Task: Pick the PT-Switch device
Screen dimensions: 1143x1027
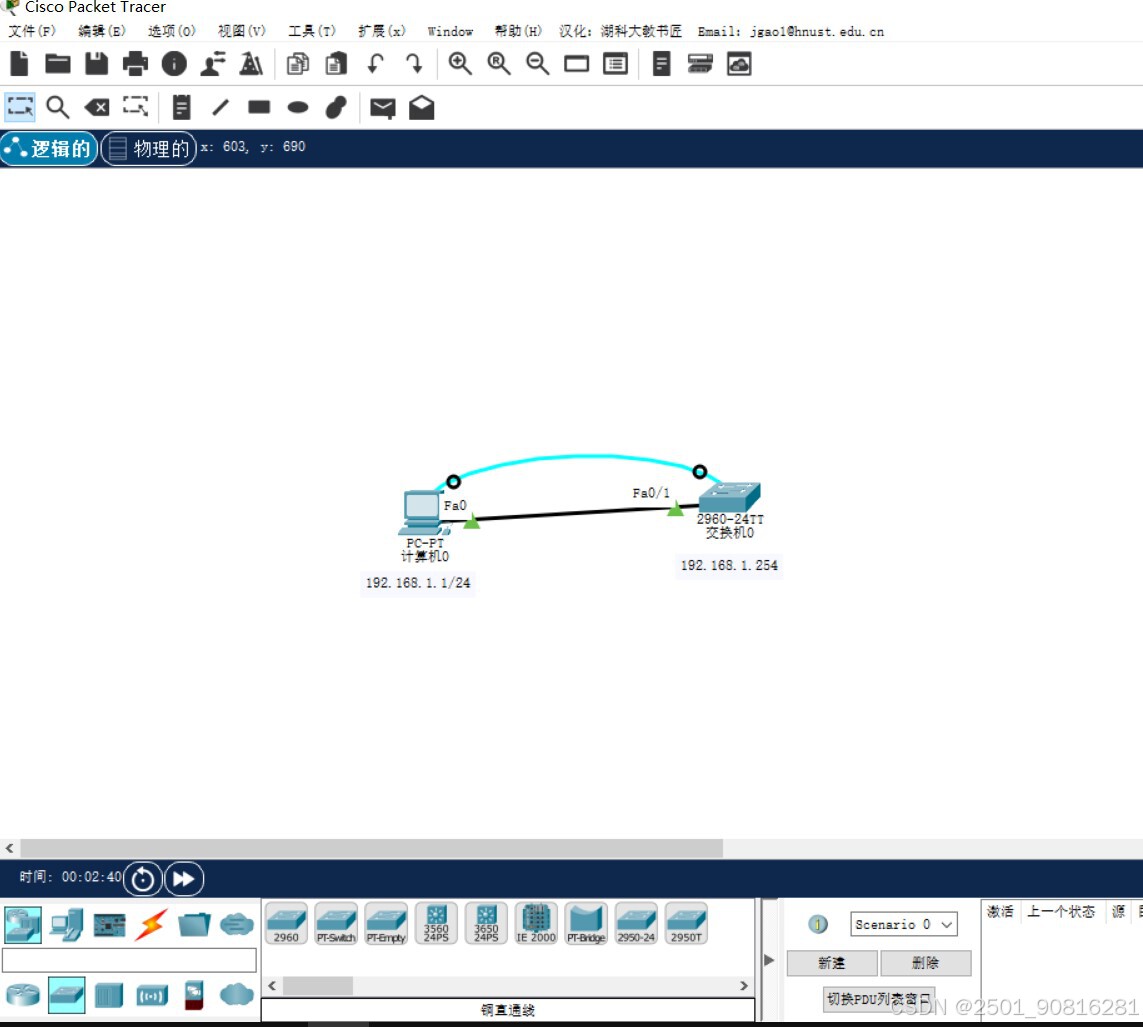Action: (x=336, y=923)
